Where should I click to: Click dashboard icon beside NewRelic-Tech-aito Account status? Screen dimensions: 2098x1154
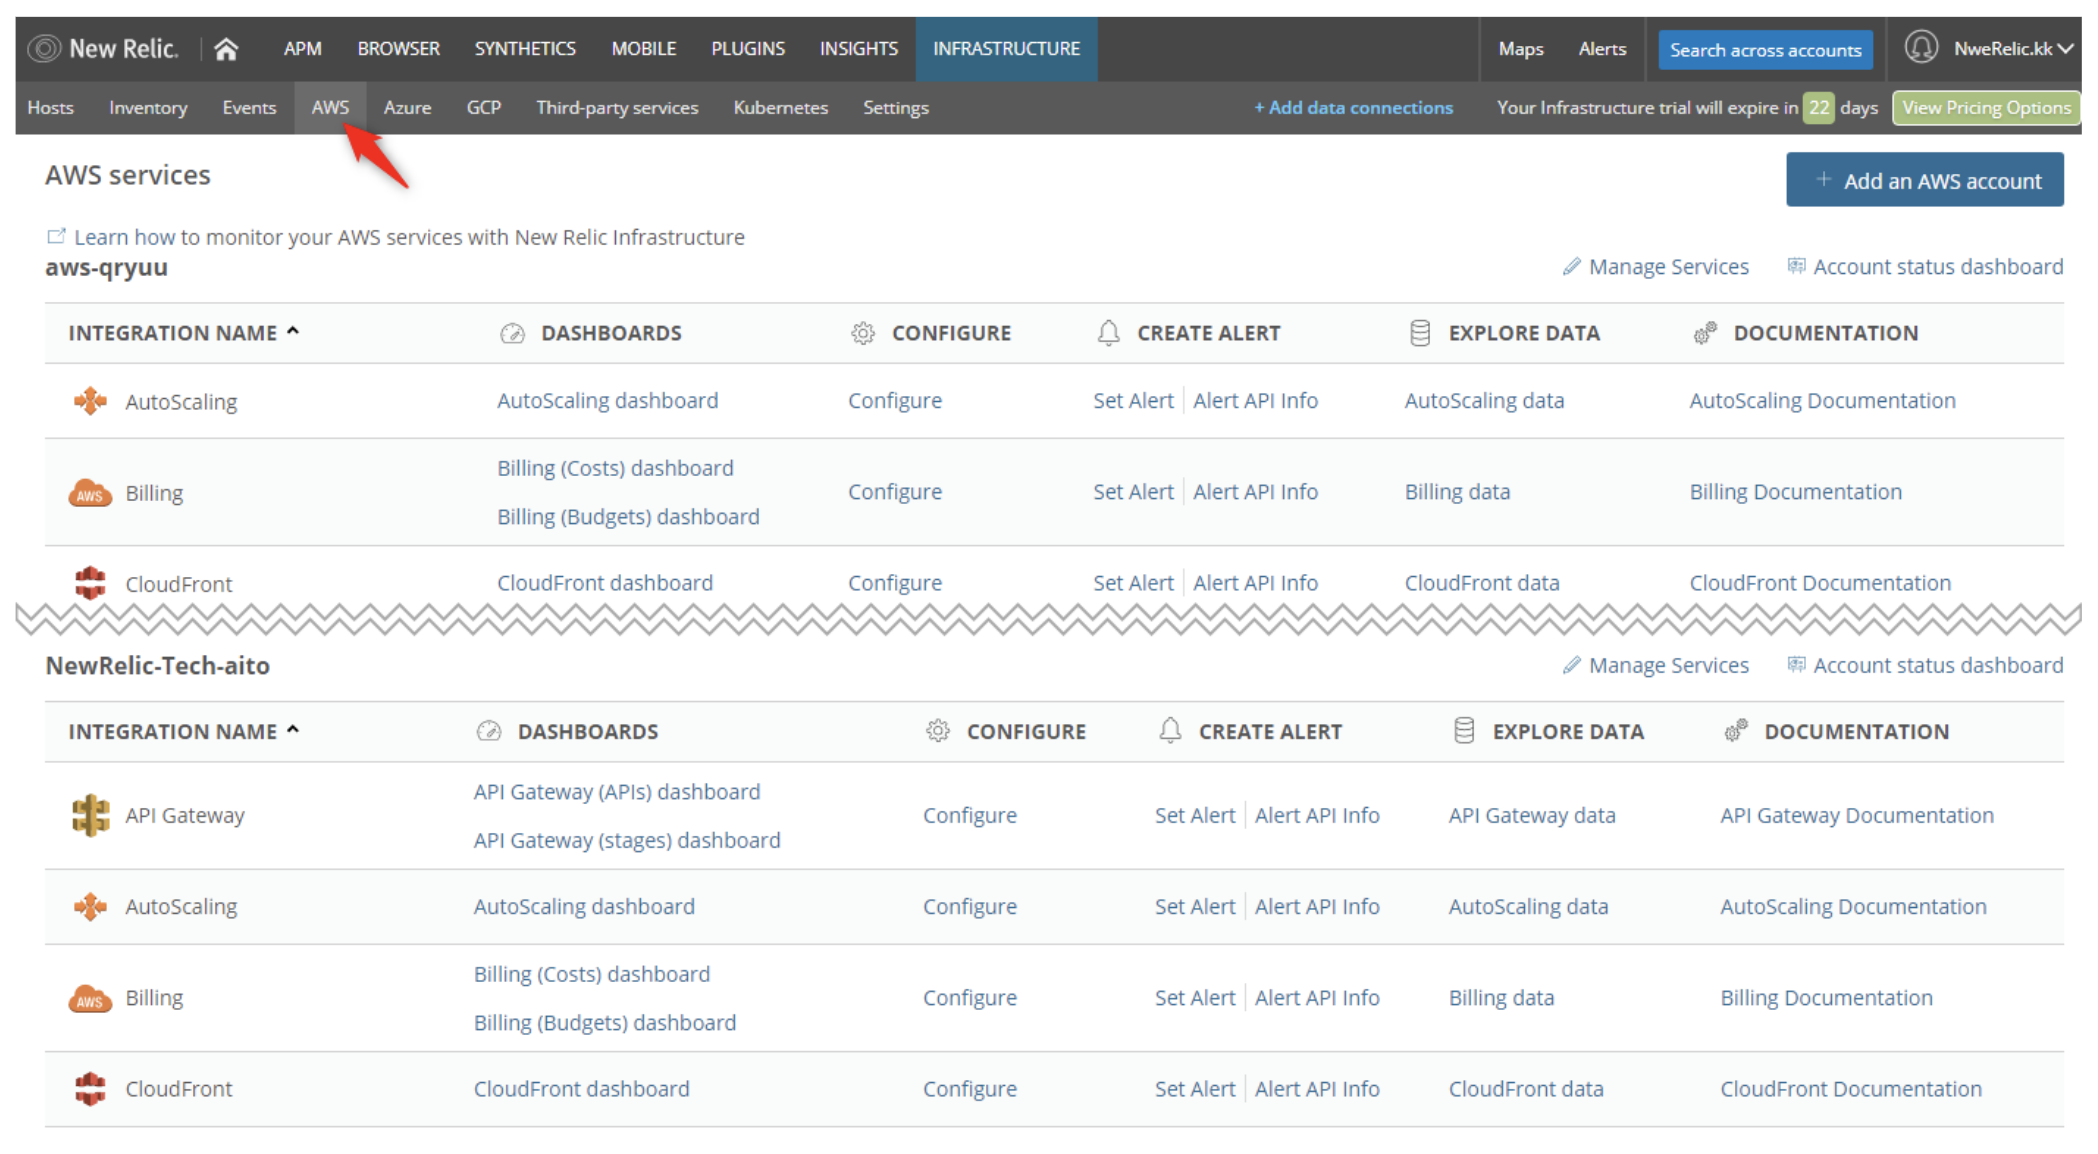coord(1797,665)
